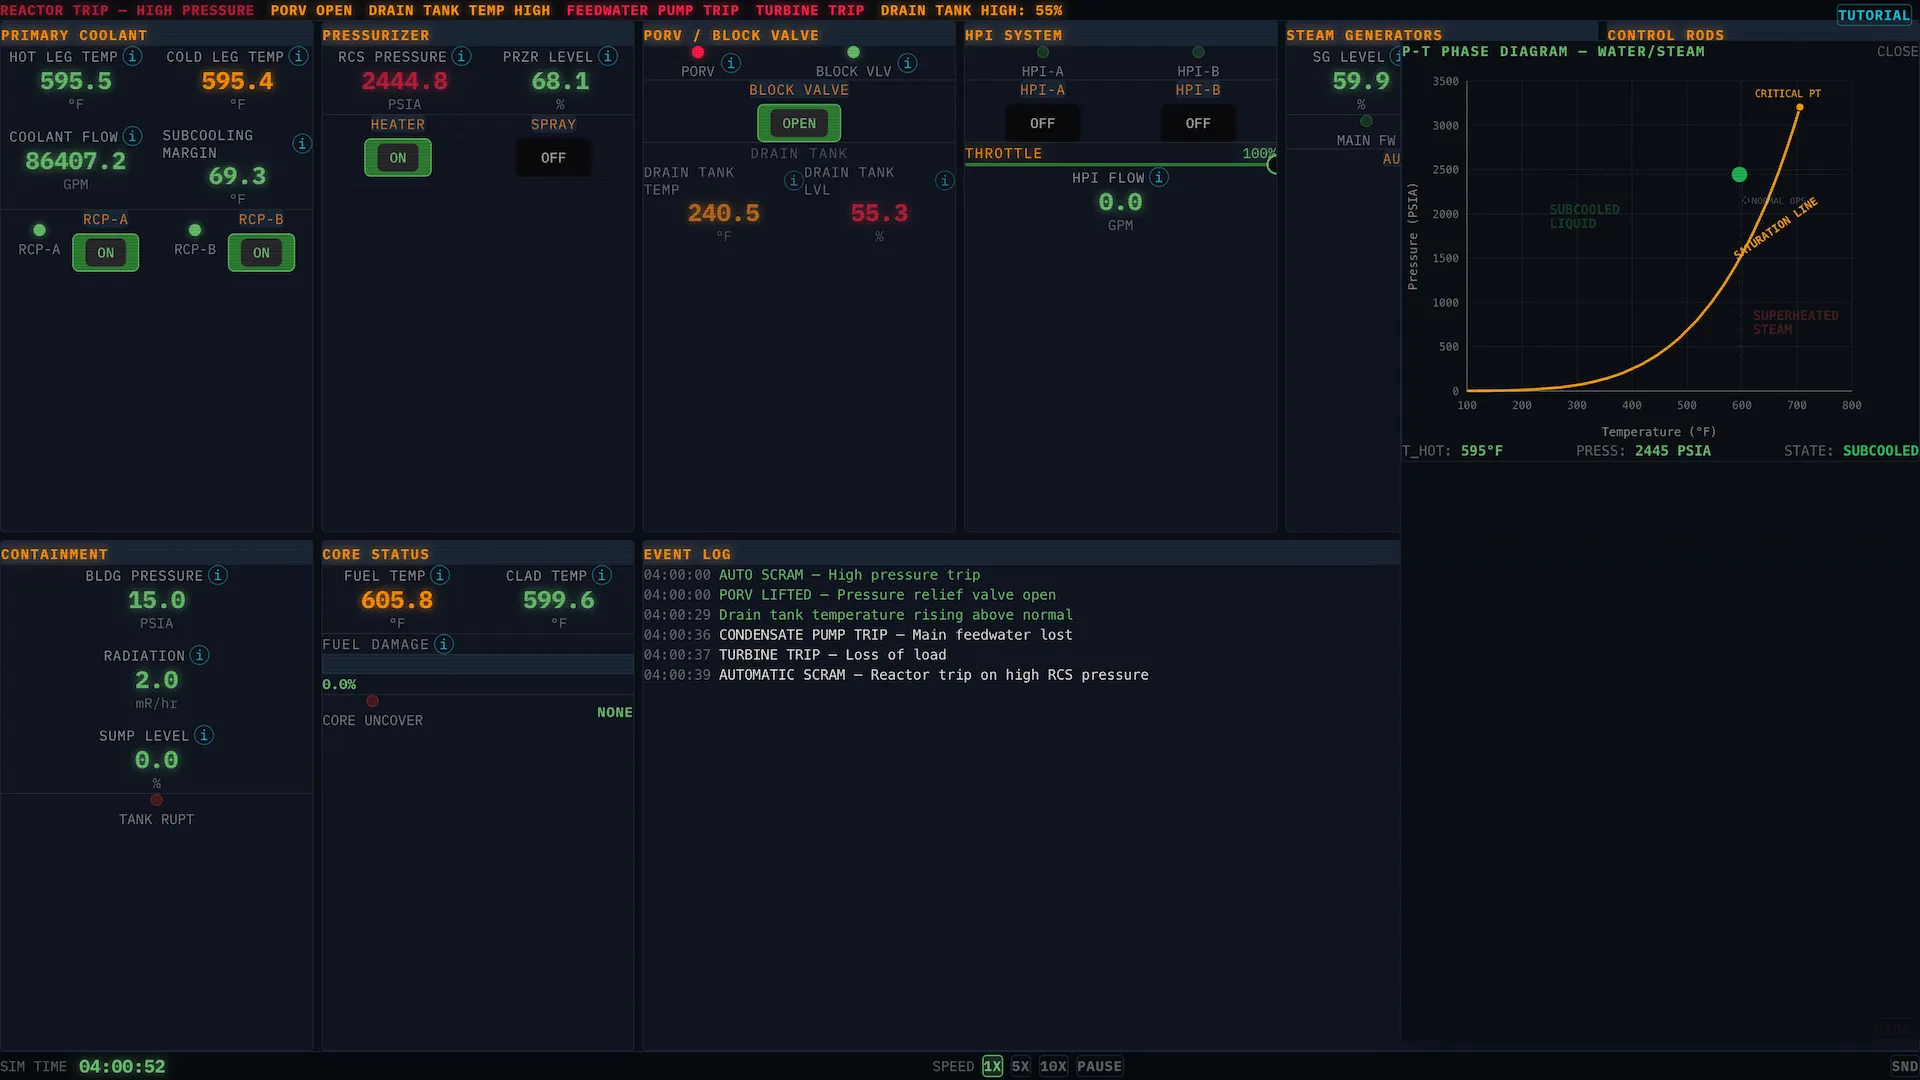
Task: Switch HPI-A pump from OFF
Action: [1042, 123]
